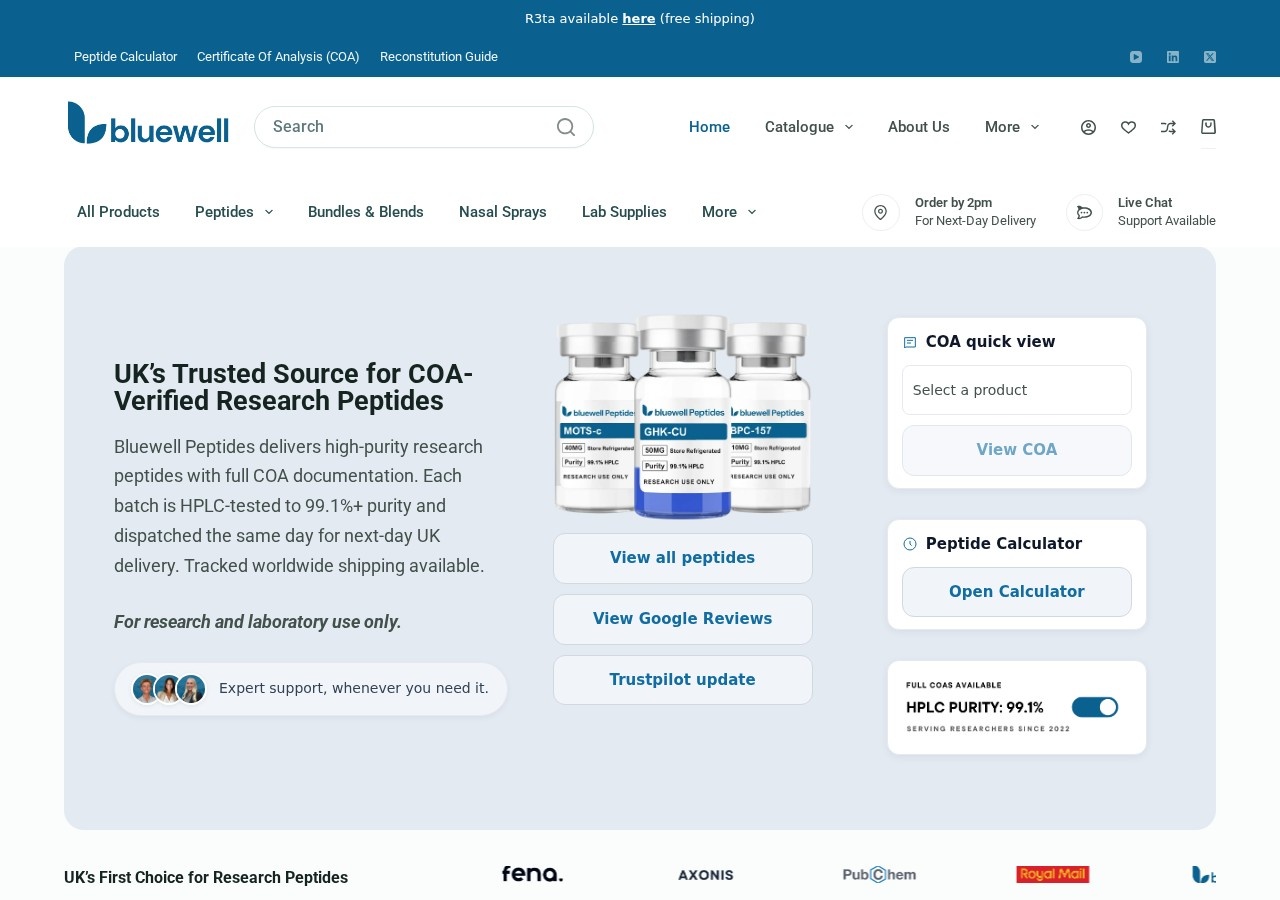This screenshot has height=900, width=1280.
Task: Go to the Home menu item
Action: point(709,127)
